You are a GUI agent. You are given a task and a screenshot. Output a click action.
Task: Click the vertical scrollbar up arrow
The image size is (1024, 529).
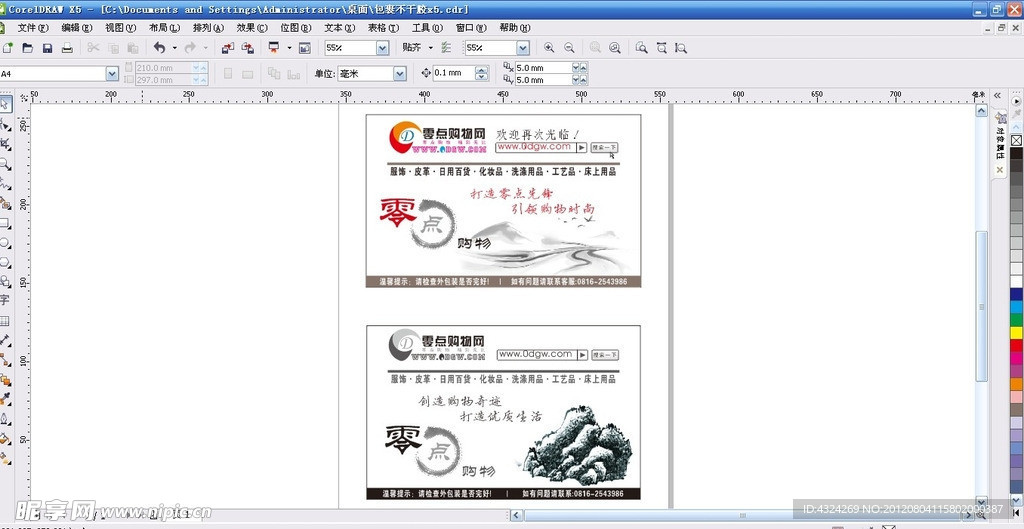point(982,111)
